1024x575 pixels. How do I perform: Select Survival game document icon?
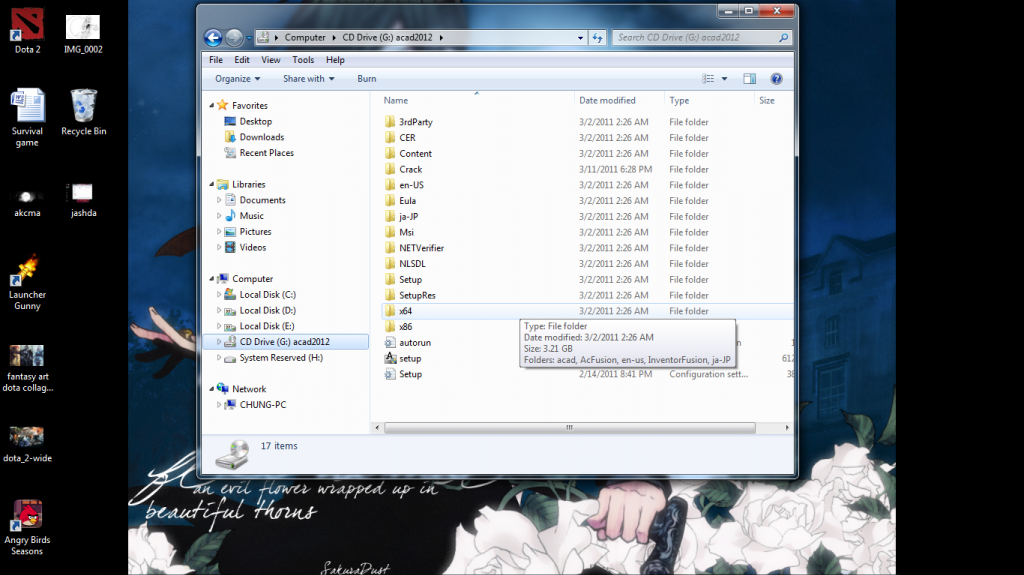coord(27,118)
